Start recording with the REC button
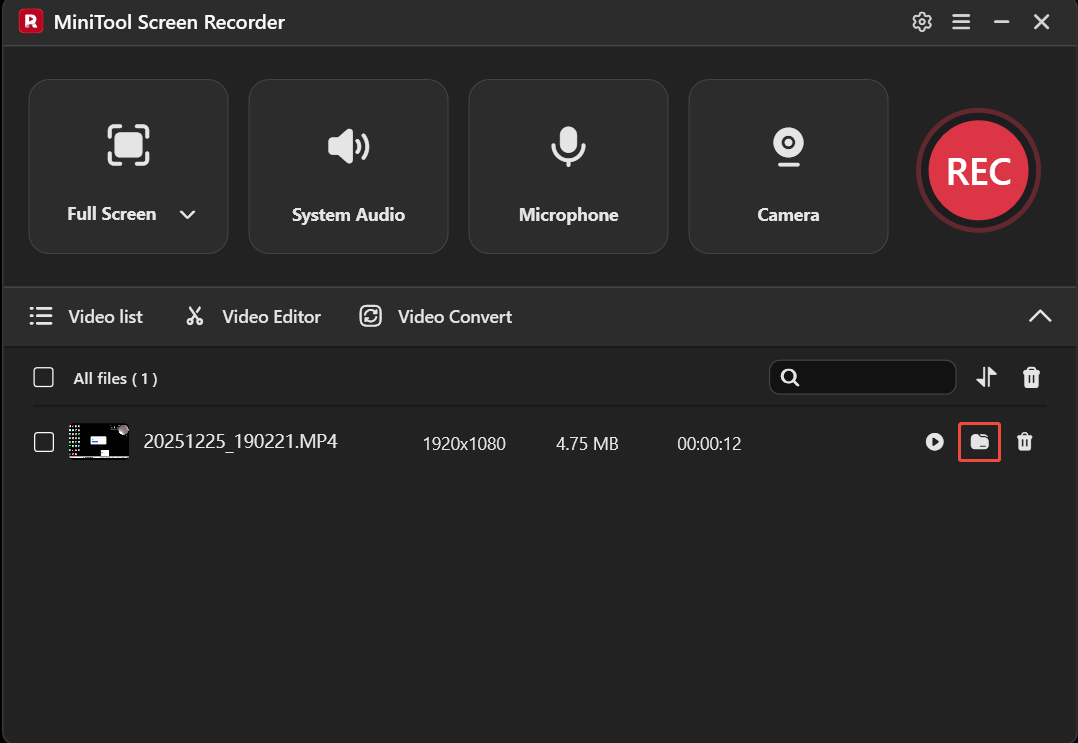1078x743 pixels. 978,171
